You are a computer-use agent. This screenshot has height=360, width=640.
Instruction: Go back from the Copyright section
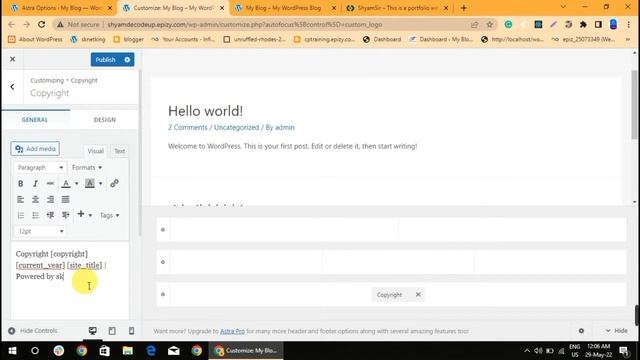click(x=12, y=87)
